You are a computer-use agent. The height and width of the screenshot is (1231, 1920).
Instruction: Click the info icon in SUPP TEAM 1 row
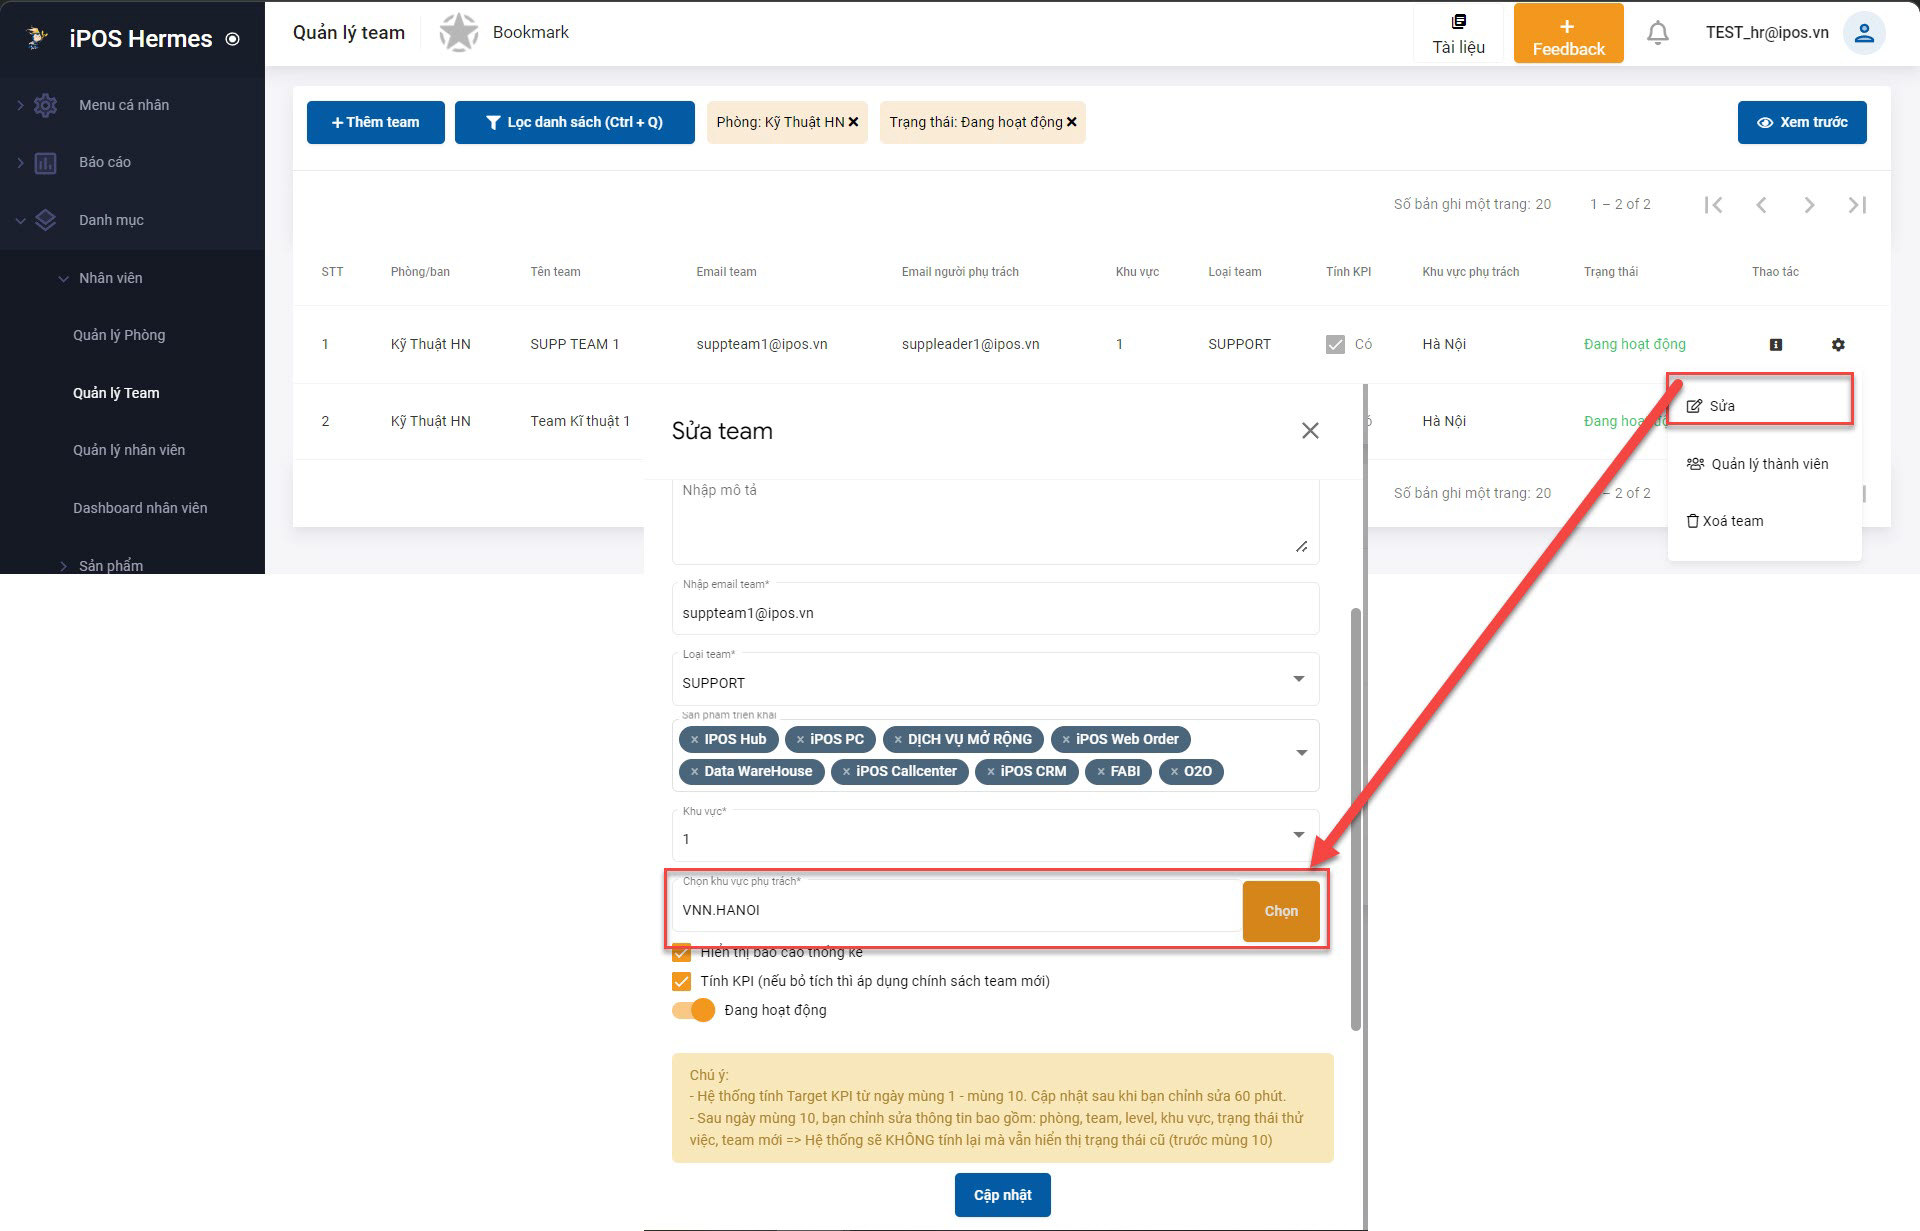[x=1775, y=344]
